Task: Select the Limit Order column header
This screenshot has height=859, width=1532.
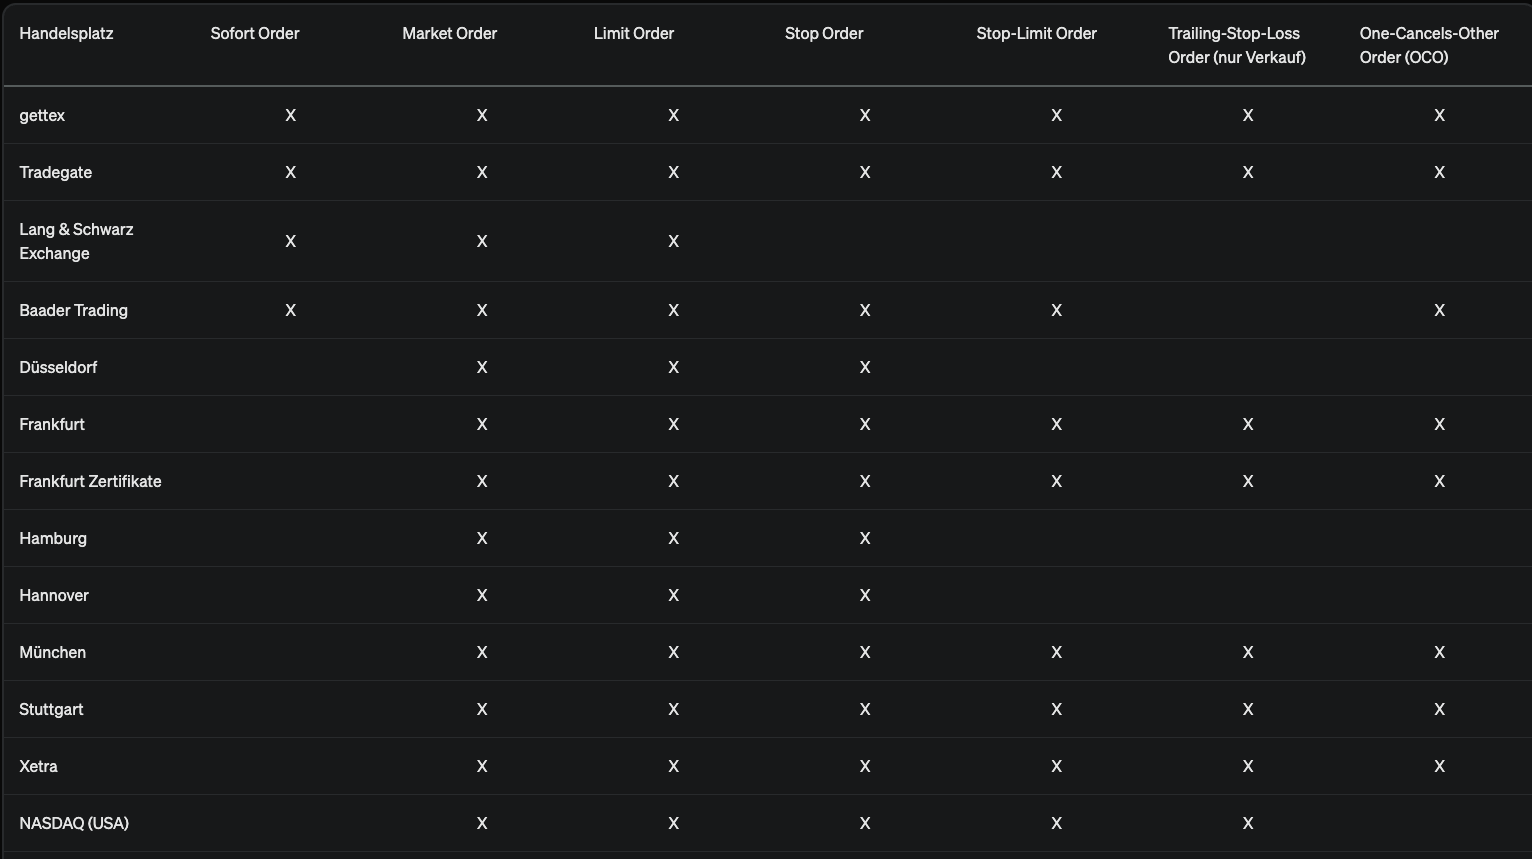Action: pyautogui.click(x=633, y=33)
